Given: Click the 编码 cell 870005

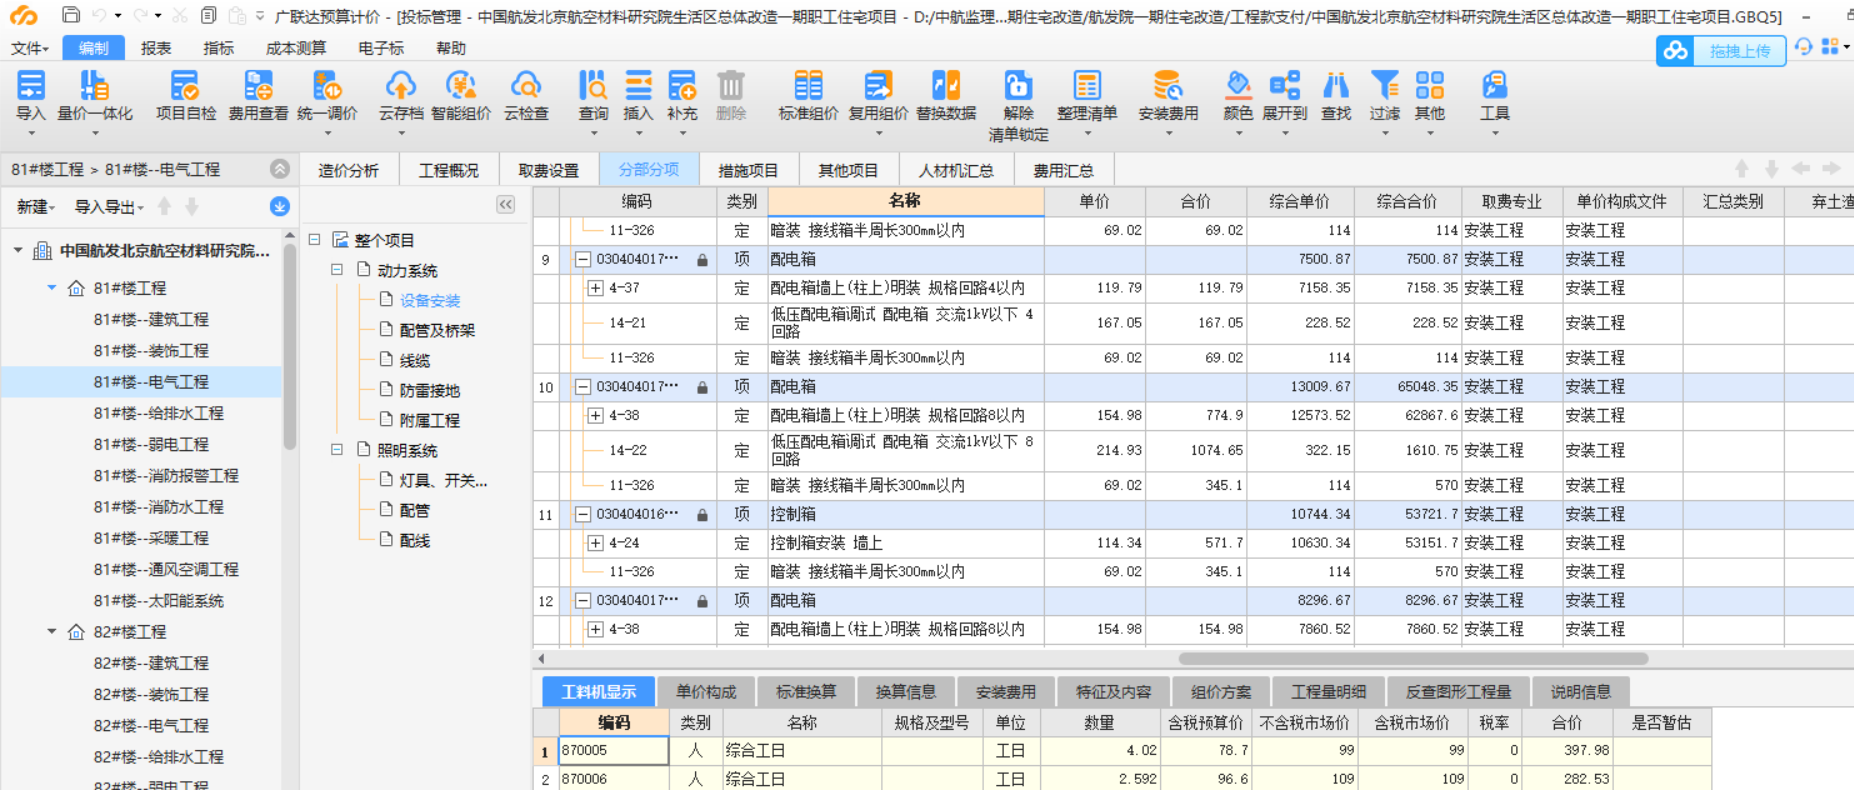Looking at the screenshot, I should pos(613,751).
